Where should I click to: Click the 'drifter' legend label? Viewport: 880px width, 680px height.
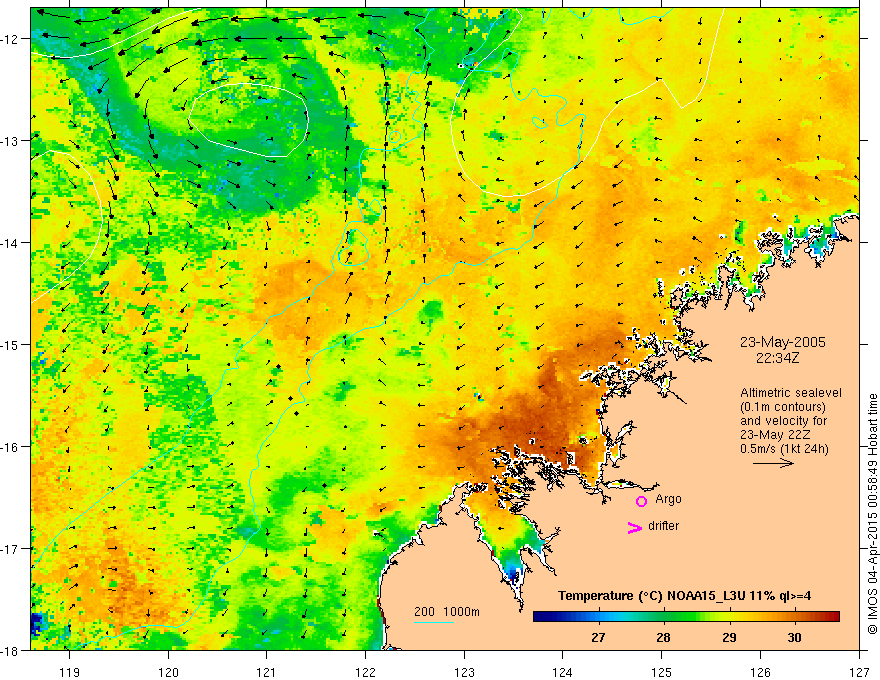[x=663, y=526]
